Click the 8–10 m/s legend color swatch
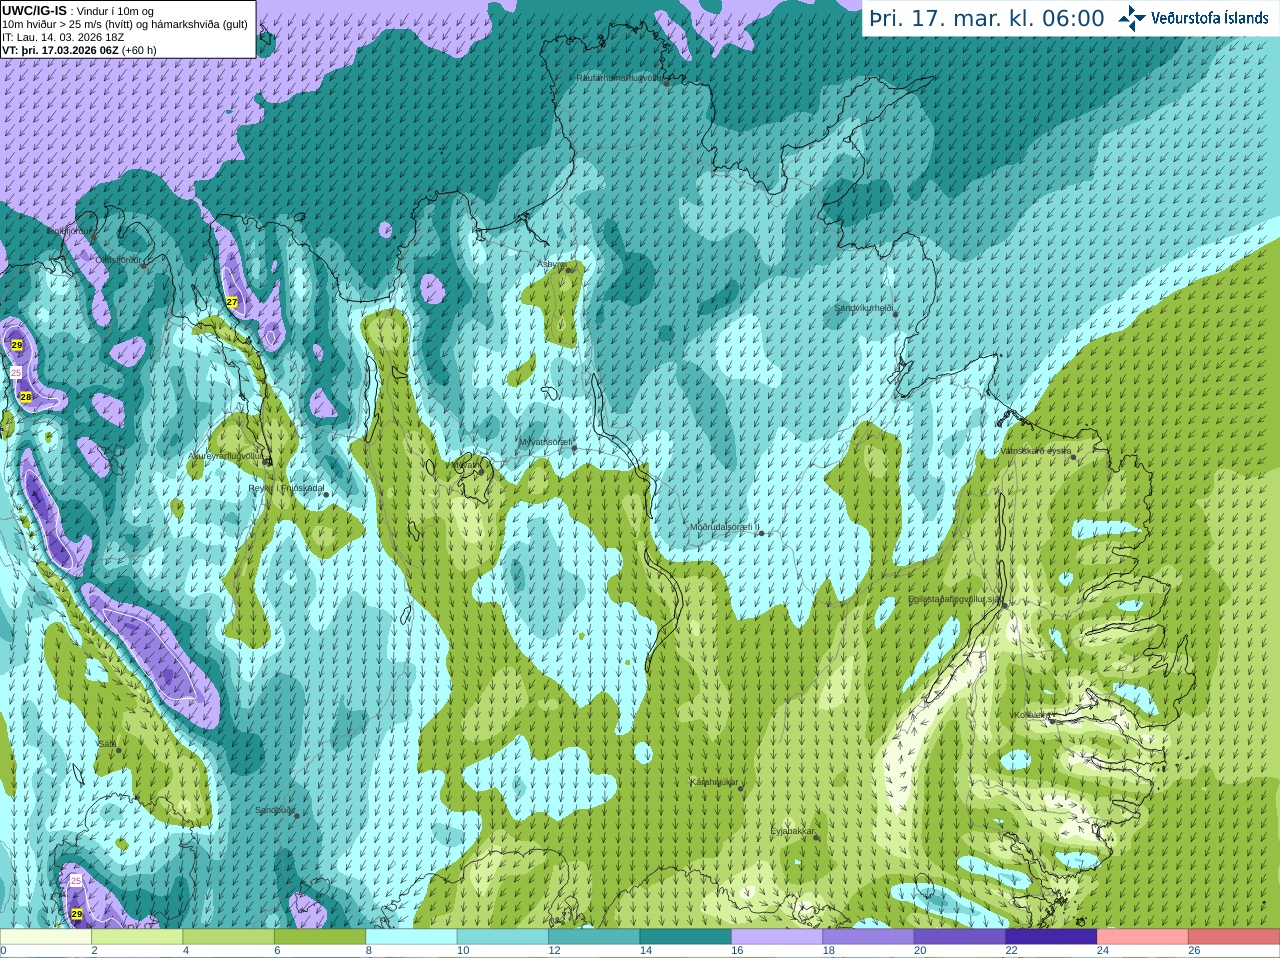The image size is (1280, 958). pos(412,937)
